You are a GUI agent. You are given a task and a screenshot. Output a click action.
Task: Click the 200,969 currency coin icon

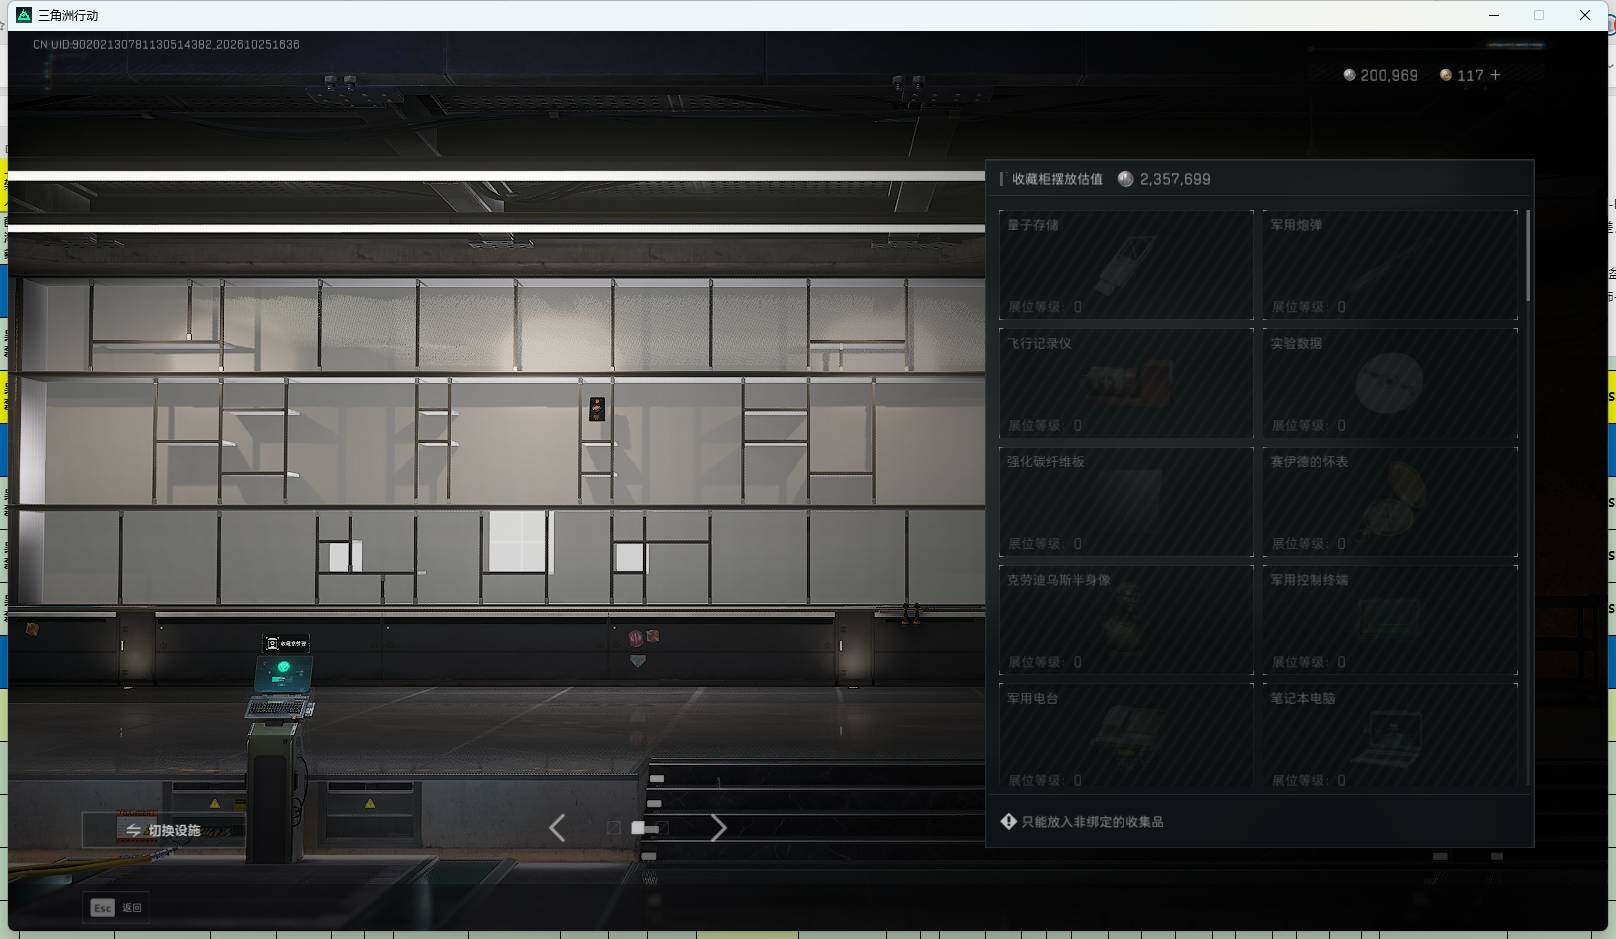tap(1349, 75)
